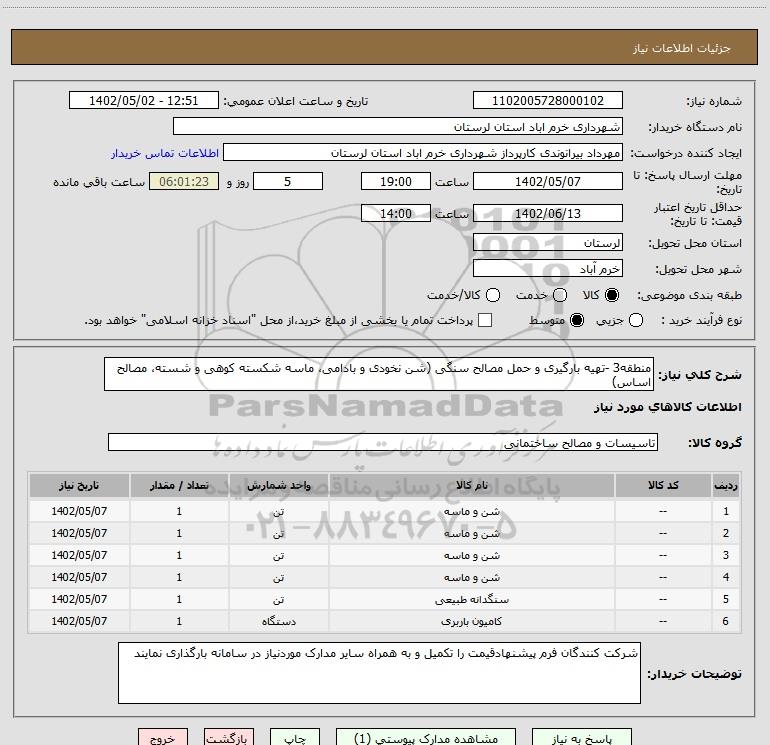Screen dimensions: 770x745
Task: Choose the جزیی purchase type radio
Action: [636, 320]
